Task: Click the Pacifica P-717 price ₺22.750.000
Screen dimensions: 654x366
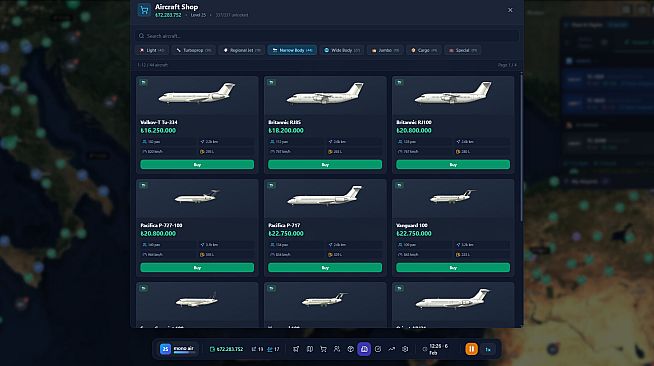Action: (x=286, y=233)
